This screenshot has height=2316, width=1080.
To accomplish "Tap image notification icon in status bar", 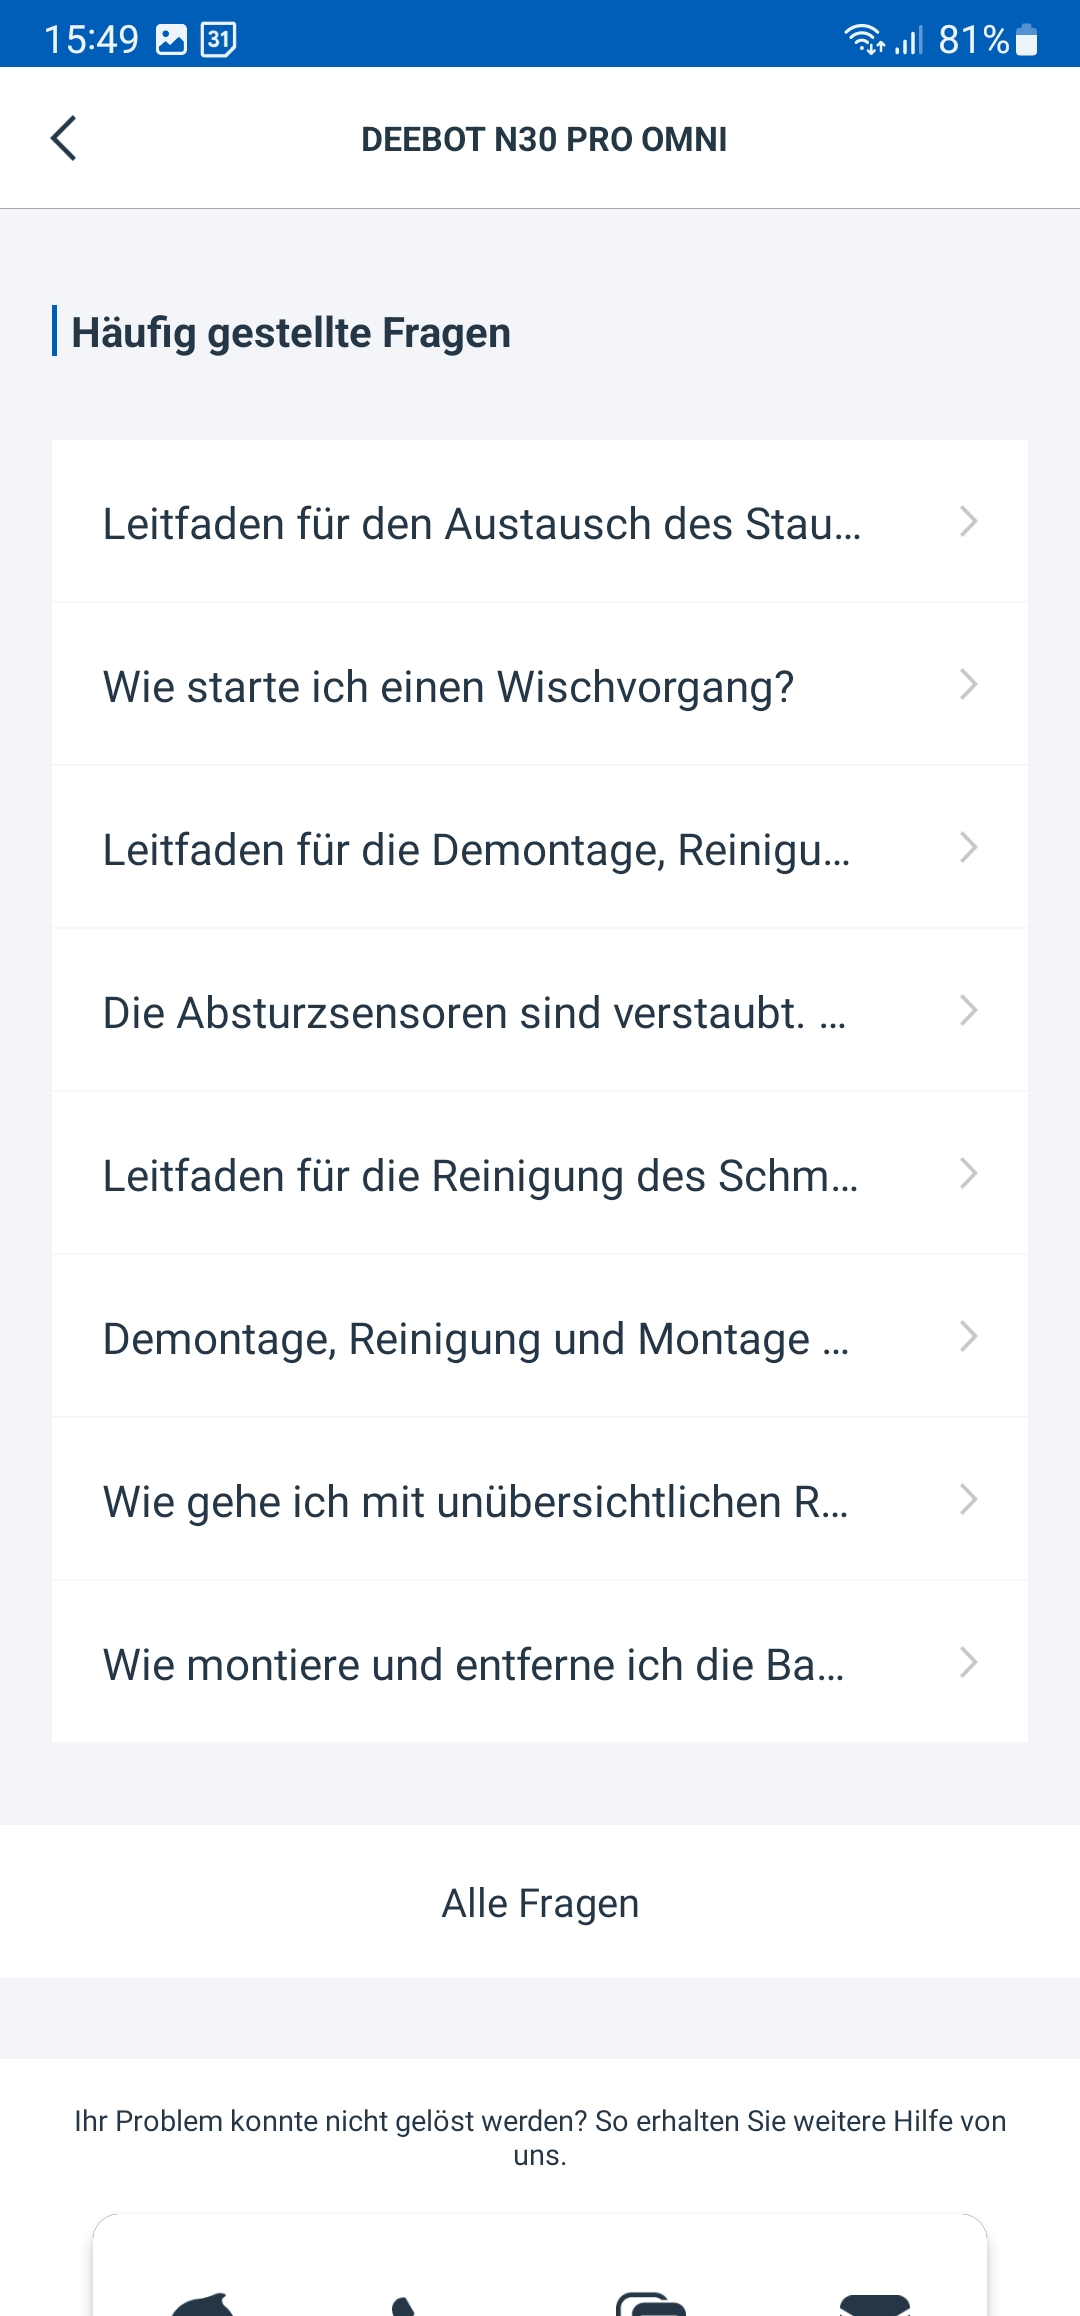I will pyautogui.click(x=171, y=39).
